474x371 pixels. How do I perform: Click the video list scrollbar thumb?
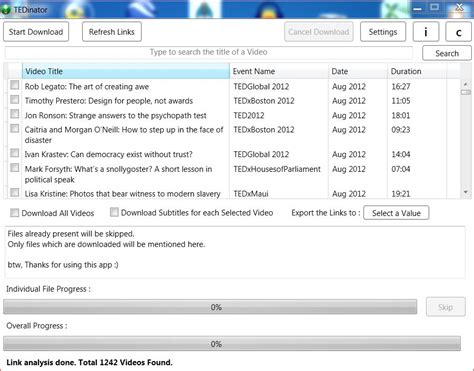pos(466,92)
